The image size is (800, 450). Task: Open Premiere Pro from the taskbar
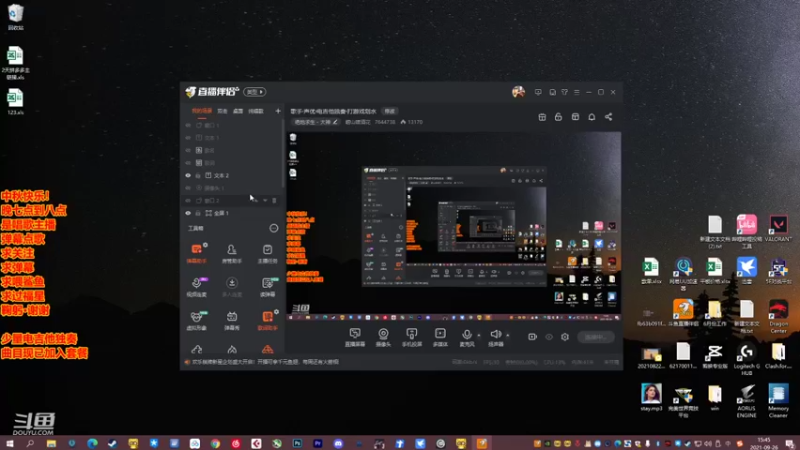(317, 443)
